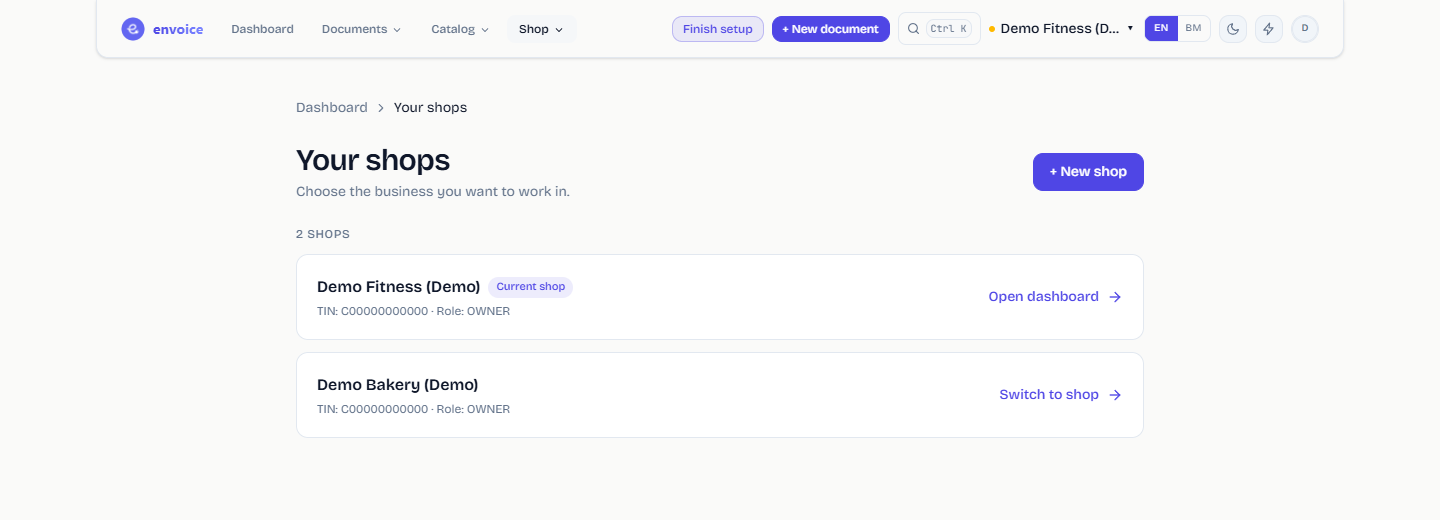Switch language to BM
The height and width of the screenshot is (520, 1440).
pyautogui.click(x=1193, y=28)
